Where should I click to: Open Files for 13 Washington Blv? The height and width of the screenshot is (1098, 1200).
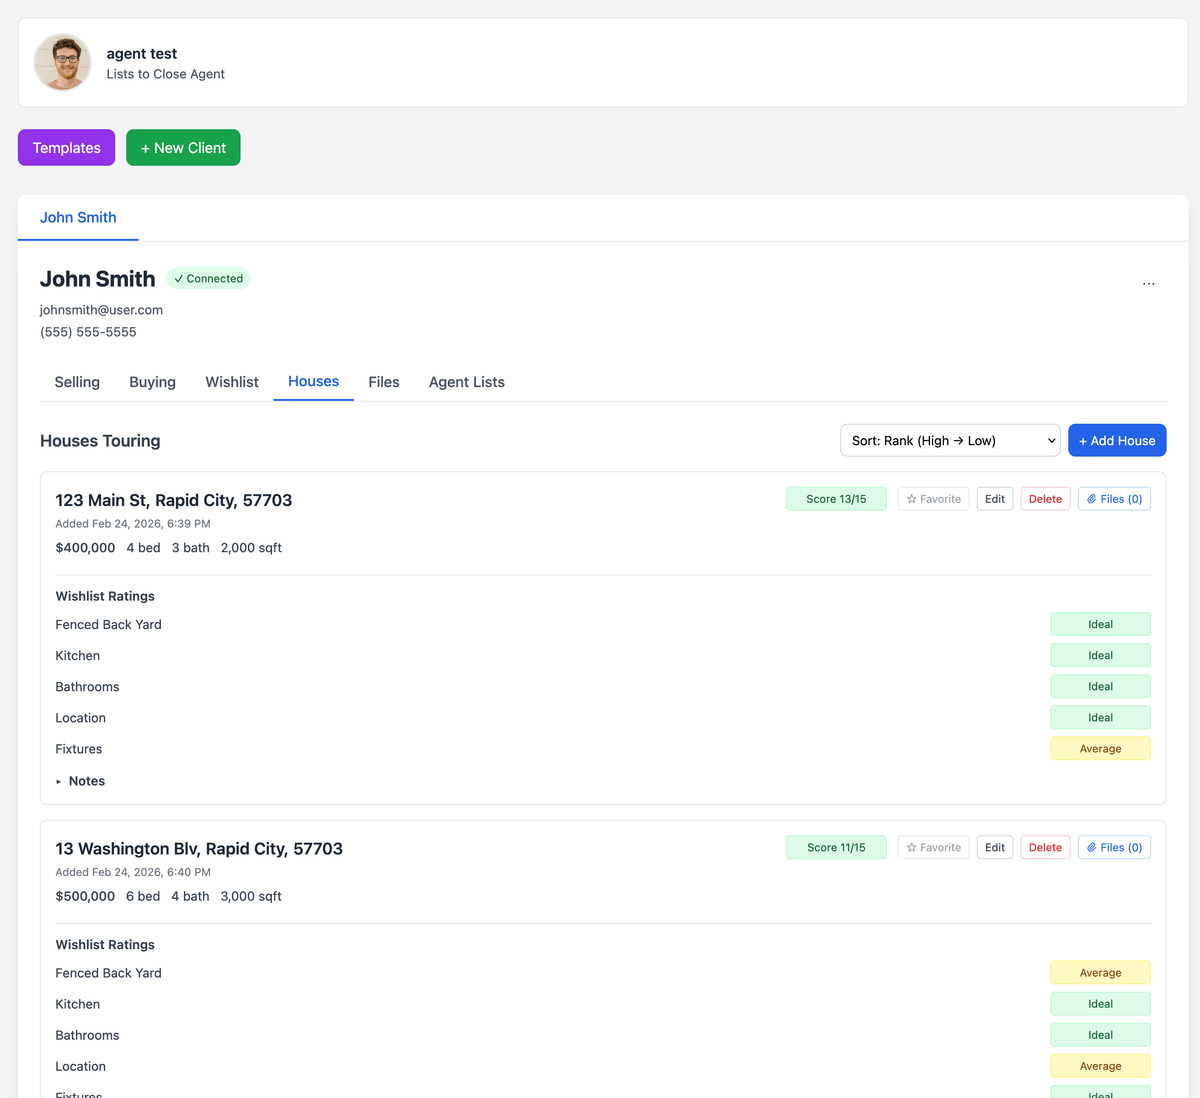[1114, 848]
